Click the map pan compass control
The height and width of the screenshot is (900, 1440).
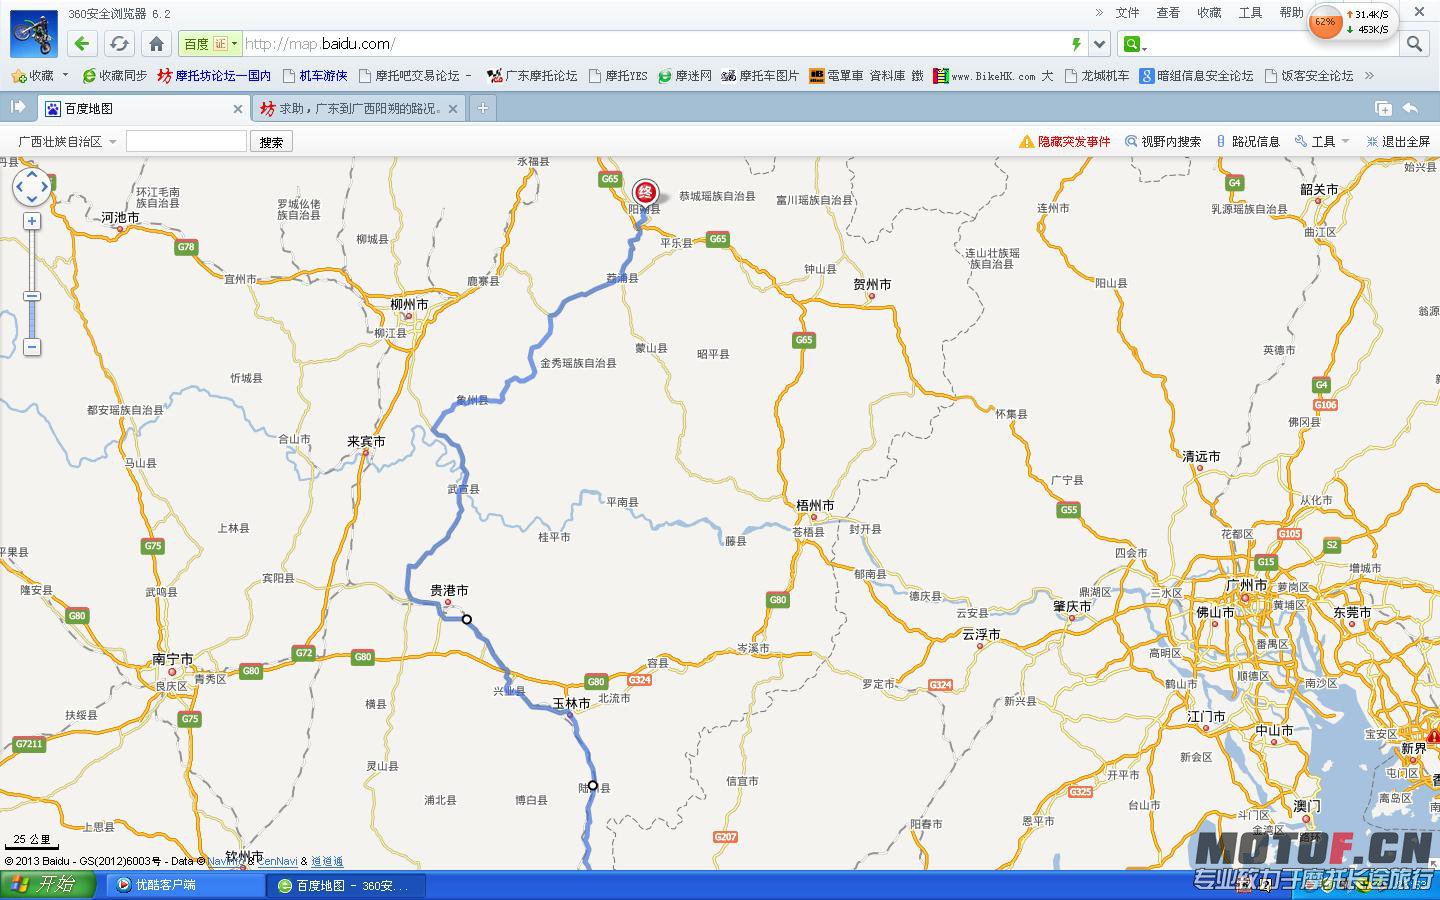31,186
